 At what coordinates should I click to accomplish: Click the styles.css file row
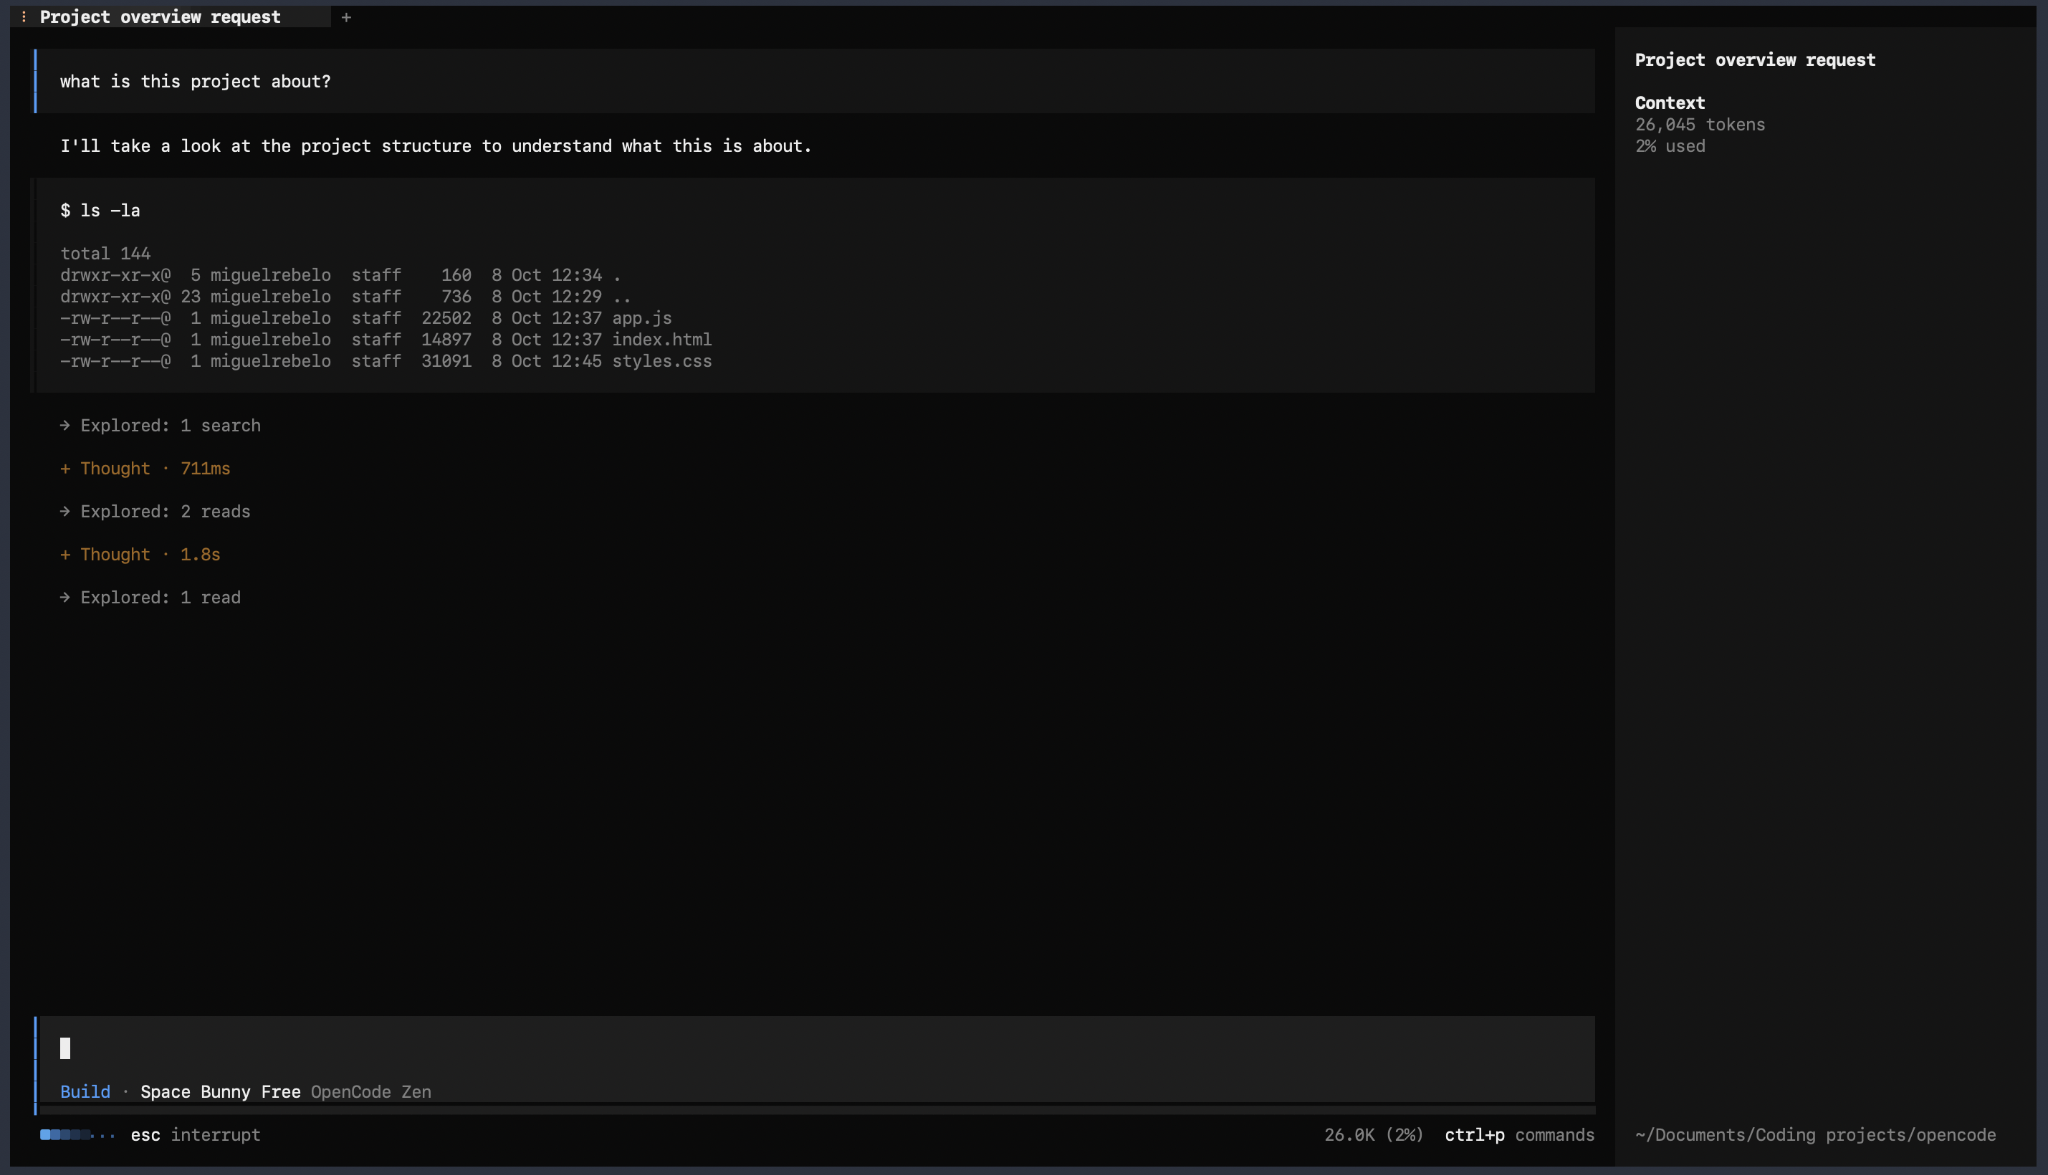coord(386,361)
